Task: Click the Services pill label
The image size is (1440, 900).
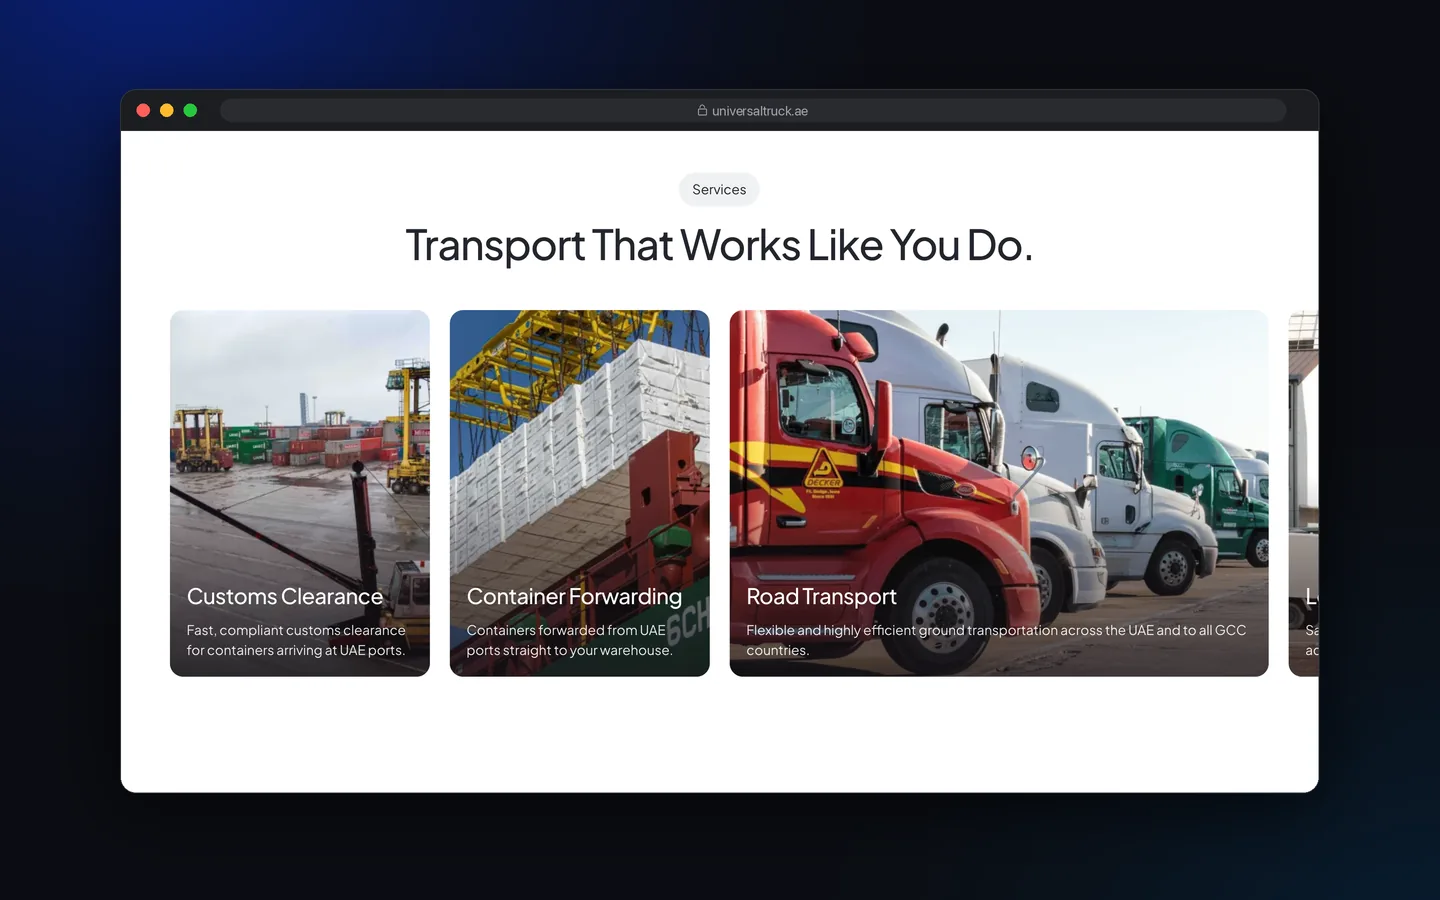Action: pos(719,190)
